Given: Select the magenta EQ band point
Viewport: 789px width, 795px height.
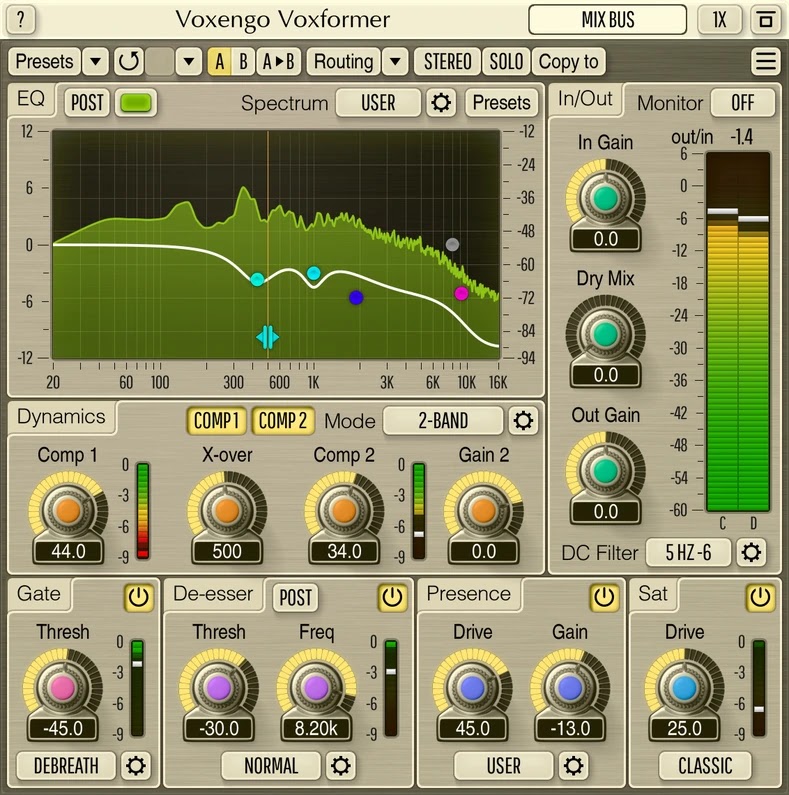Looking at the screenshot, I should click(461, 293).
